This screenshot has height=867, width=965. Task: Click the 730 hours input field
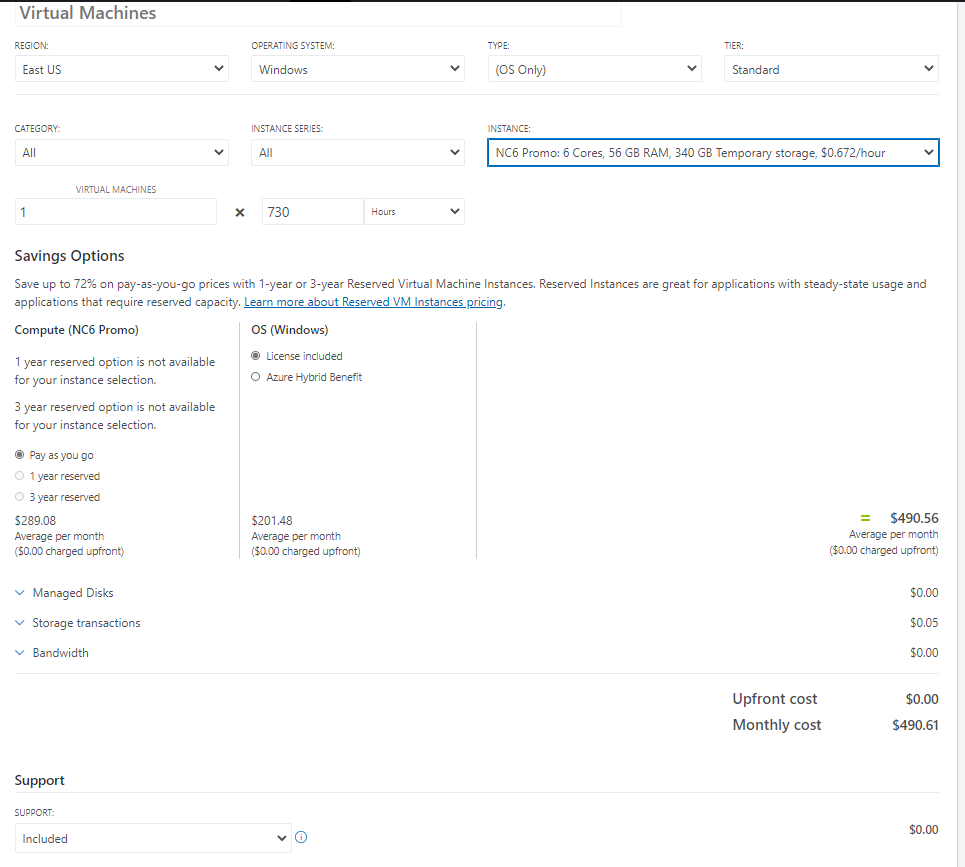(311, 211)
